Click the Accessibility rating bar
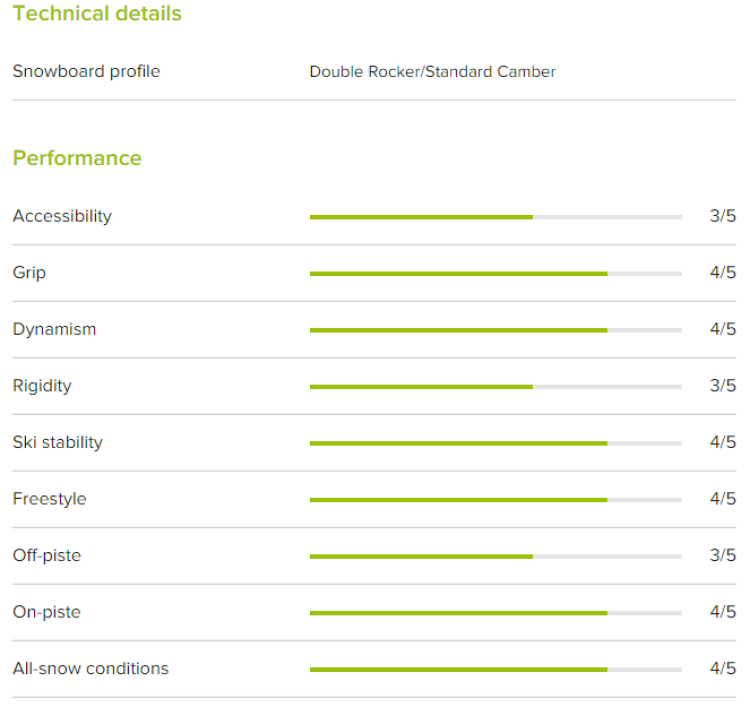 point(495,217)
